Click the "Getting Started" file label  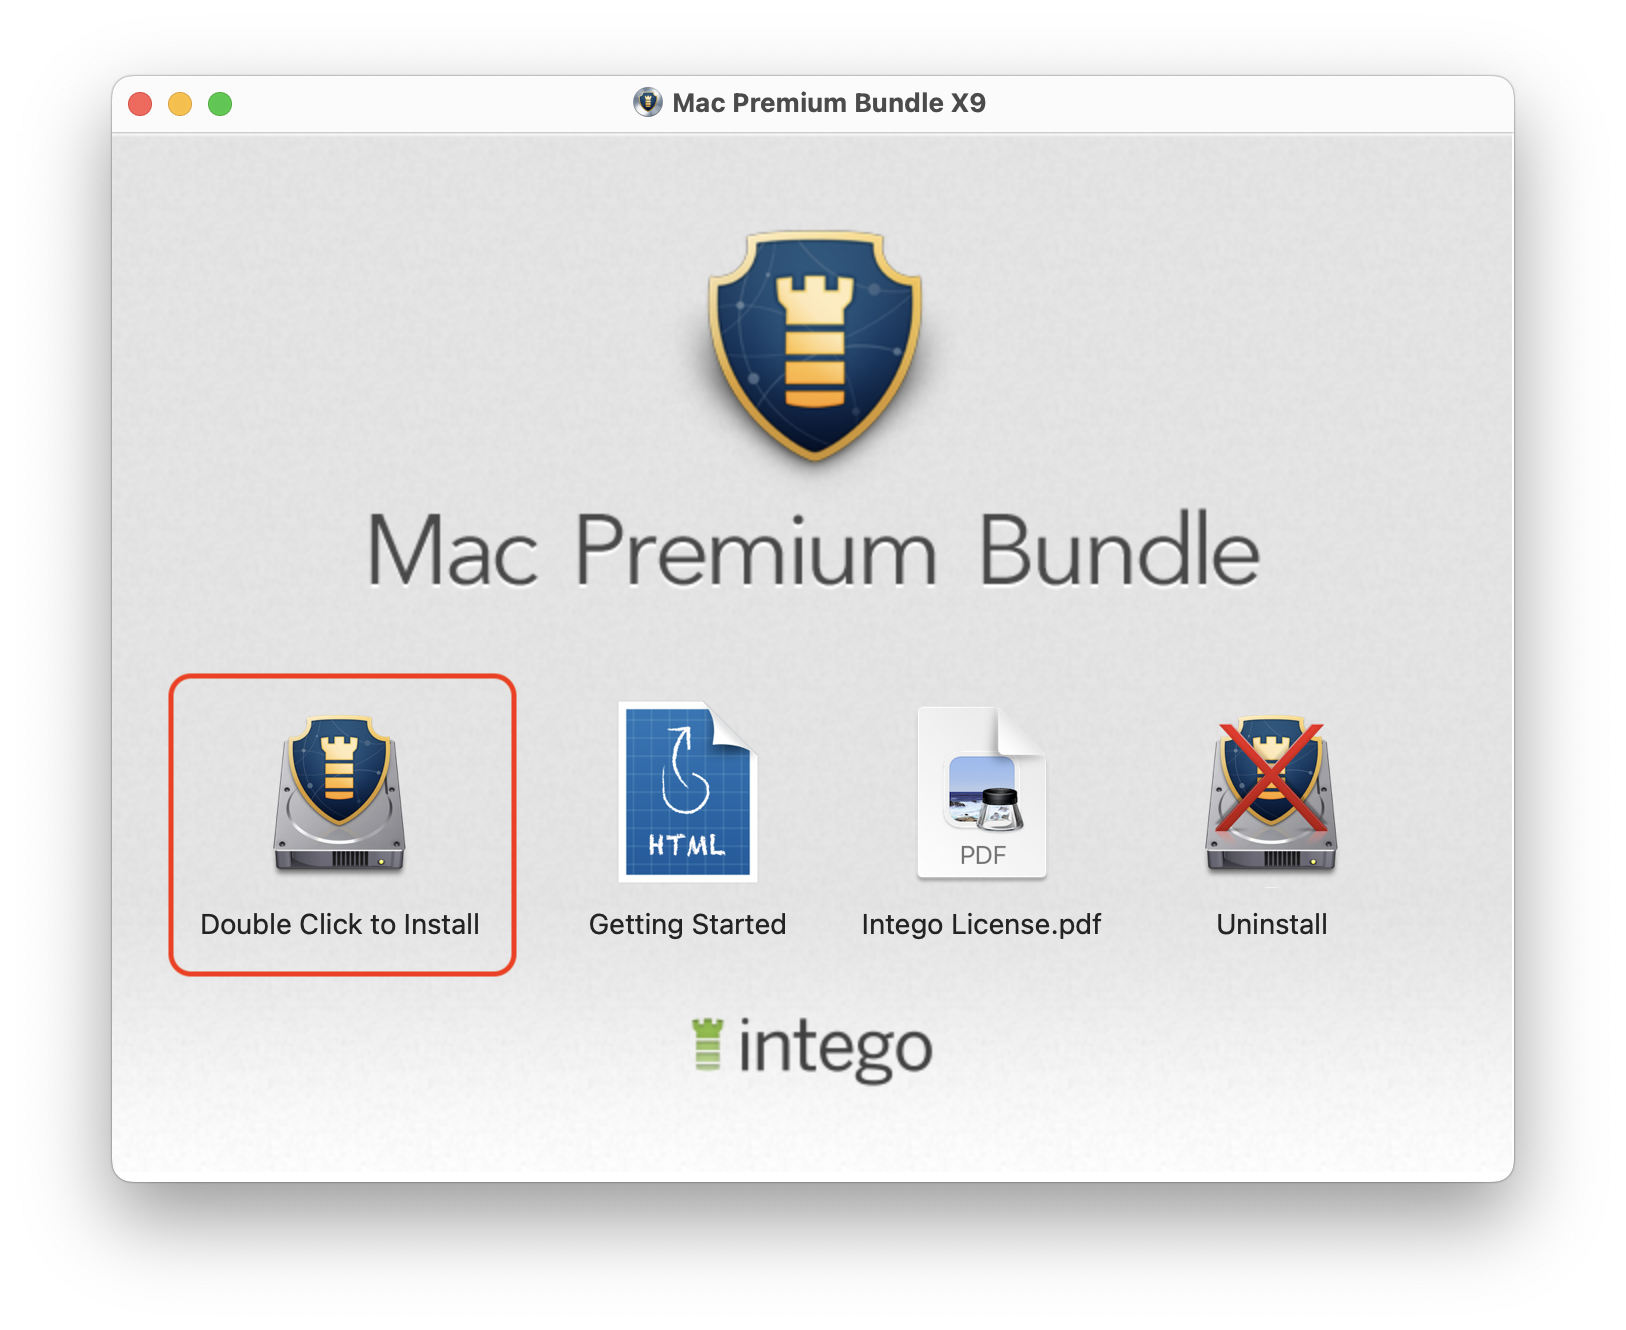(687, 924)
